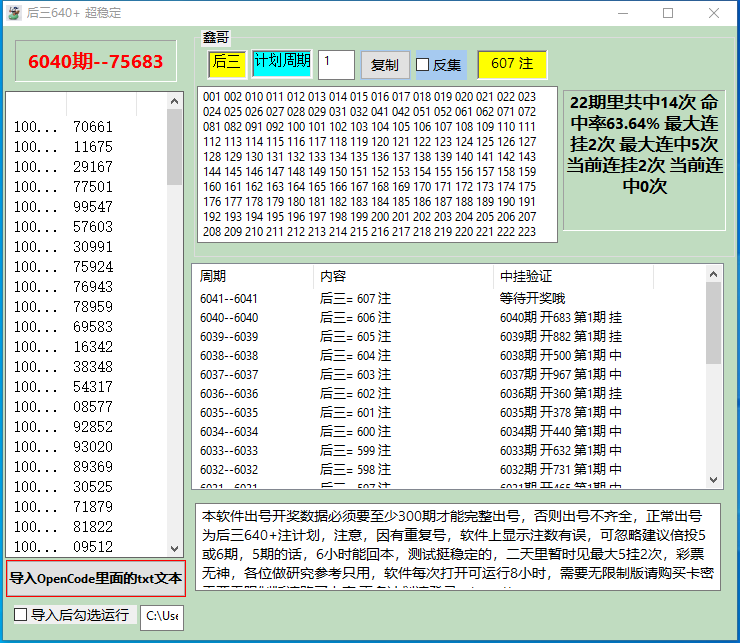The height and width of the screenshot is (643, 740).
Task: Select draw number 54317 in list
Action: click(x=93, y=387)
